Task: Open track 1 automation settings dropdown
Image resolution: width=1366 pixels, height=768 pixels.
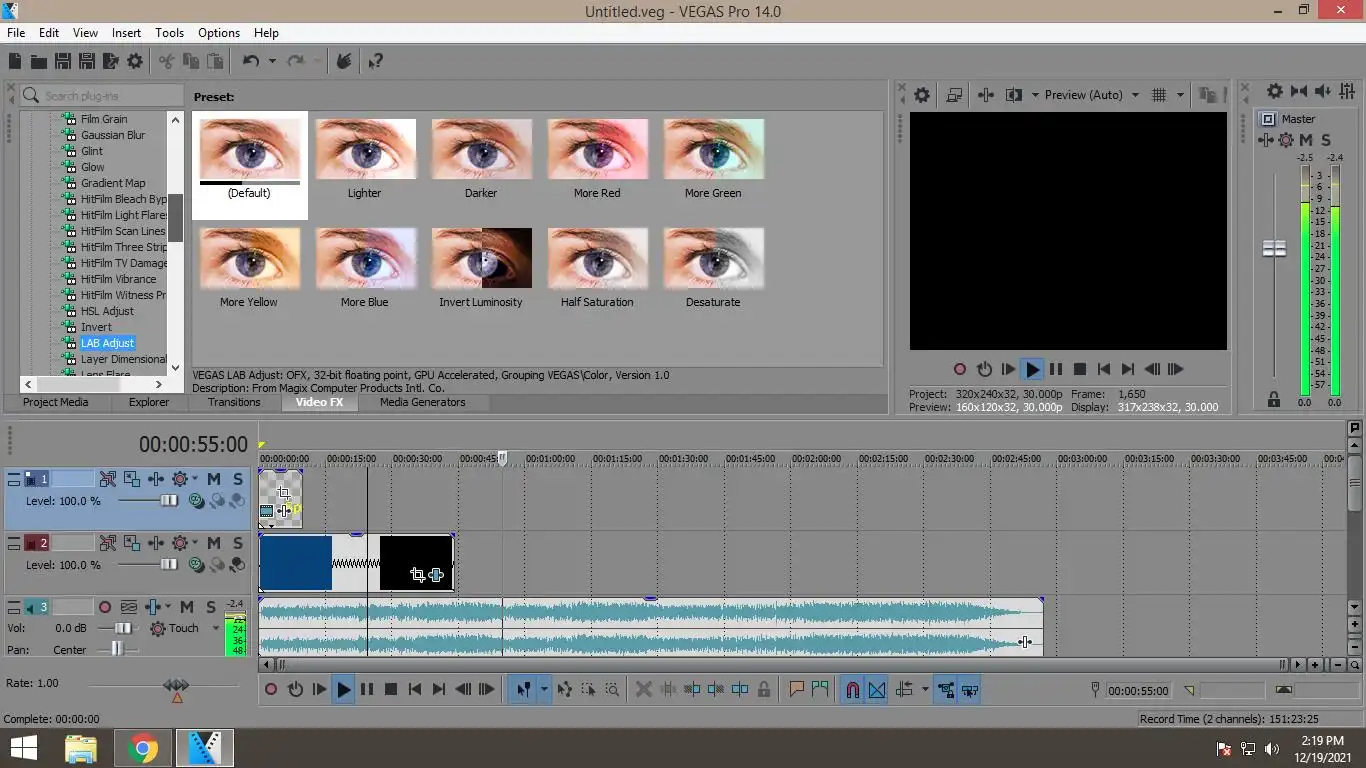Action: point(194,480)
